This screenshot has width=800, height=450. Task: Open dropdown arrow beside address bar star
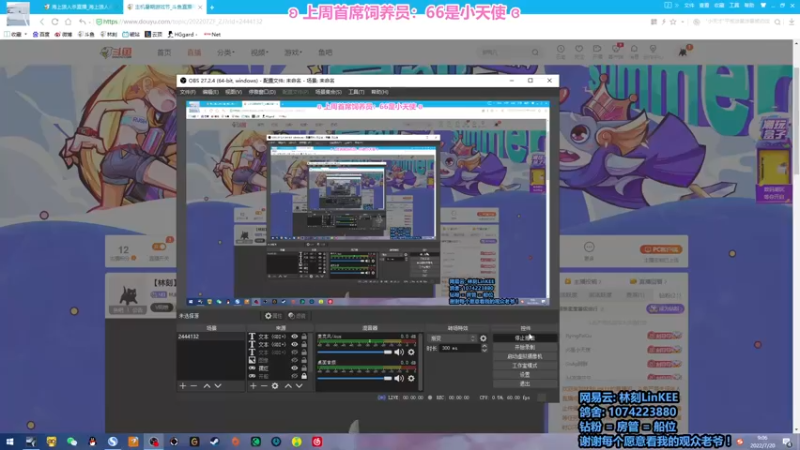pos(682,22)
